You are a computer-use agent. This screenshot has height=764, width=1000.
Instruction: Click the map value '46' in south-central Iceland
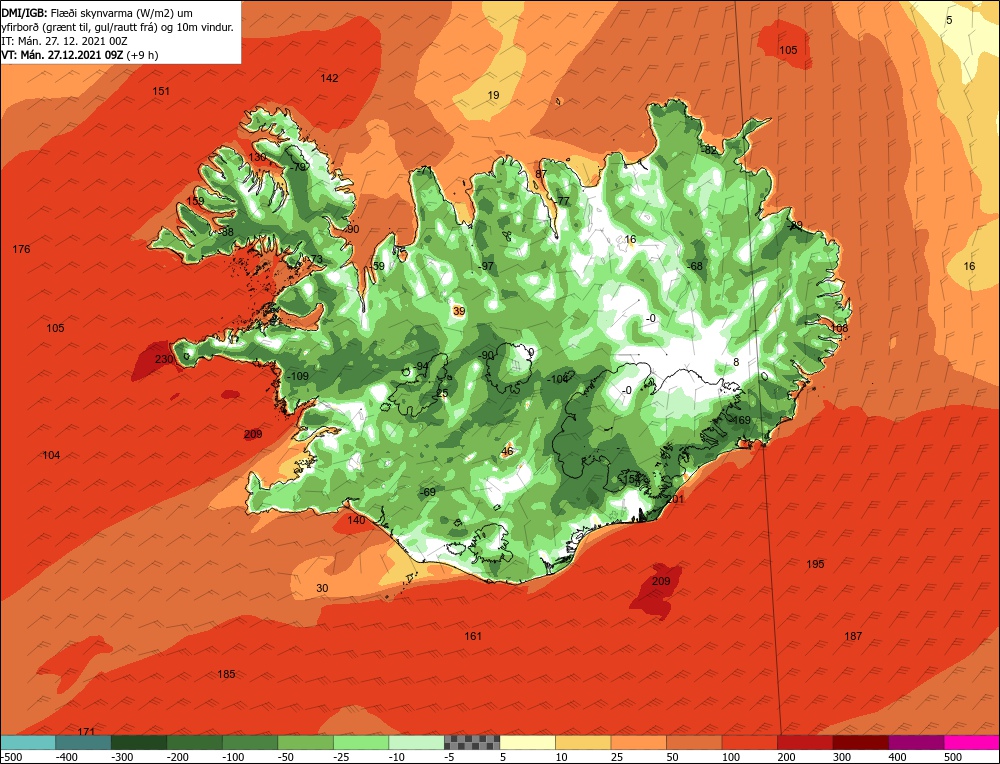tap(507, 451)
